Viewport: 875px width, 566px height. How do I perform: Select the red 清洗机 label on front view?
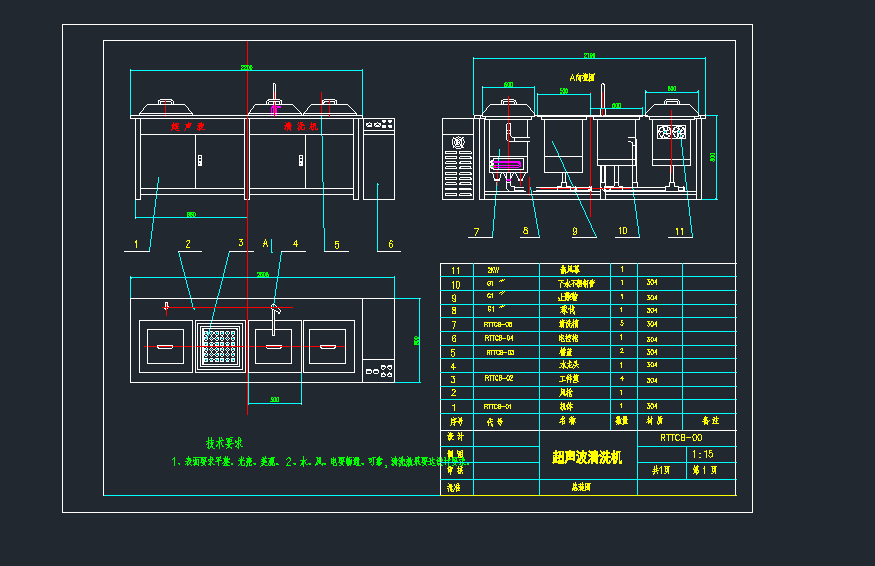tap(300, 128)
